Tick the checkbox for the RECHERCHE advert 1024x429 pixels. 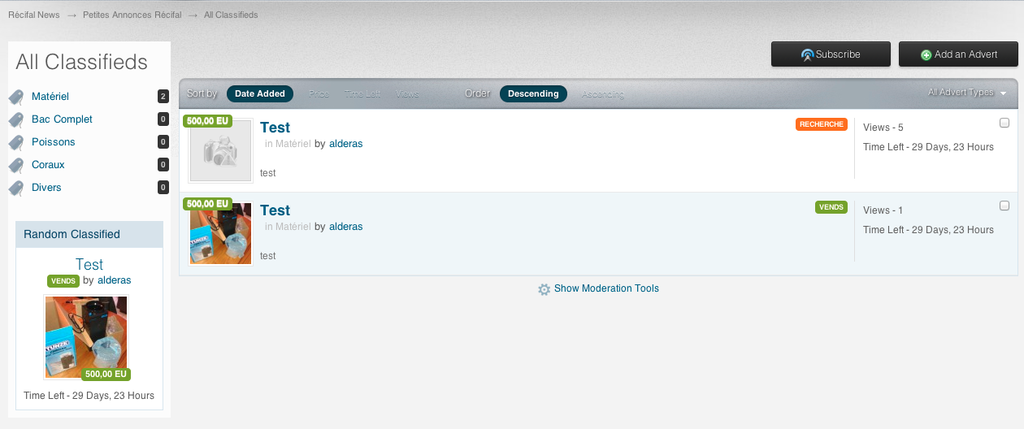pos(1004,123)
